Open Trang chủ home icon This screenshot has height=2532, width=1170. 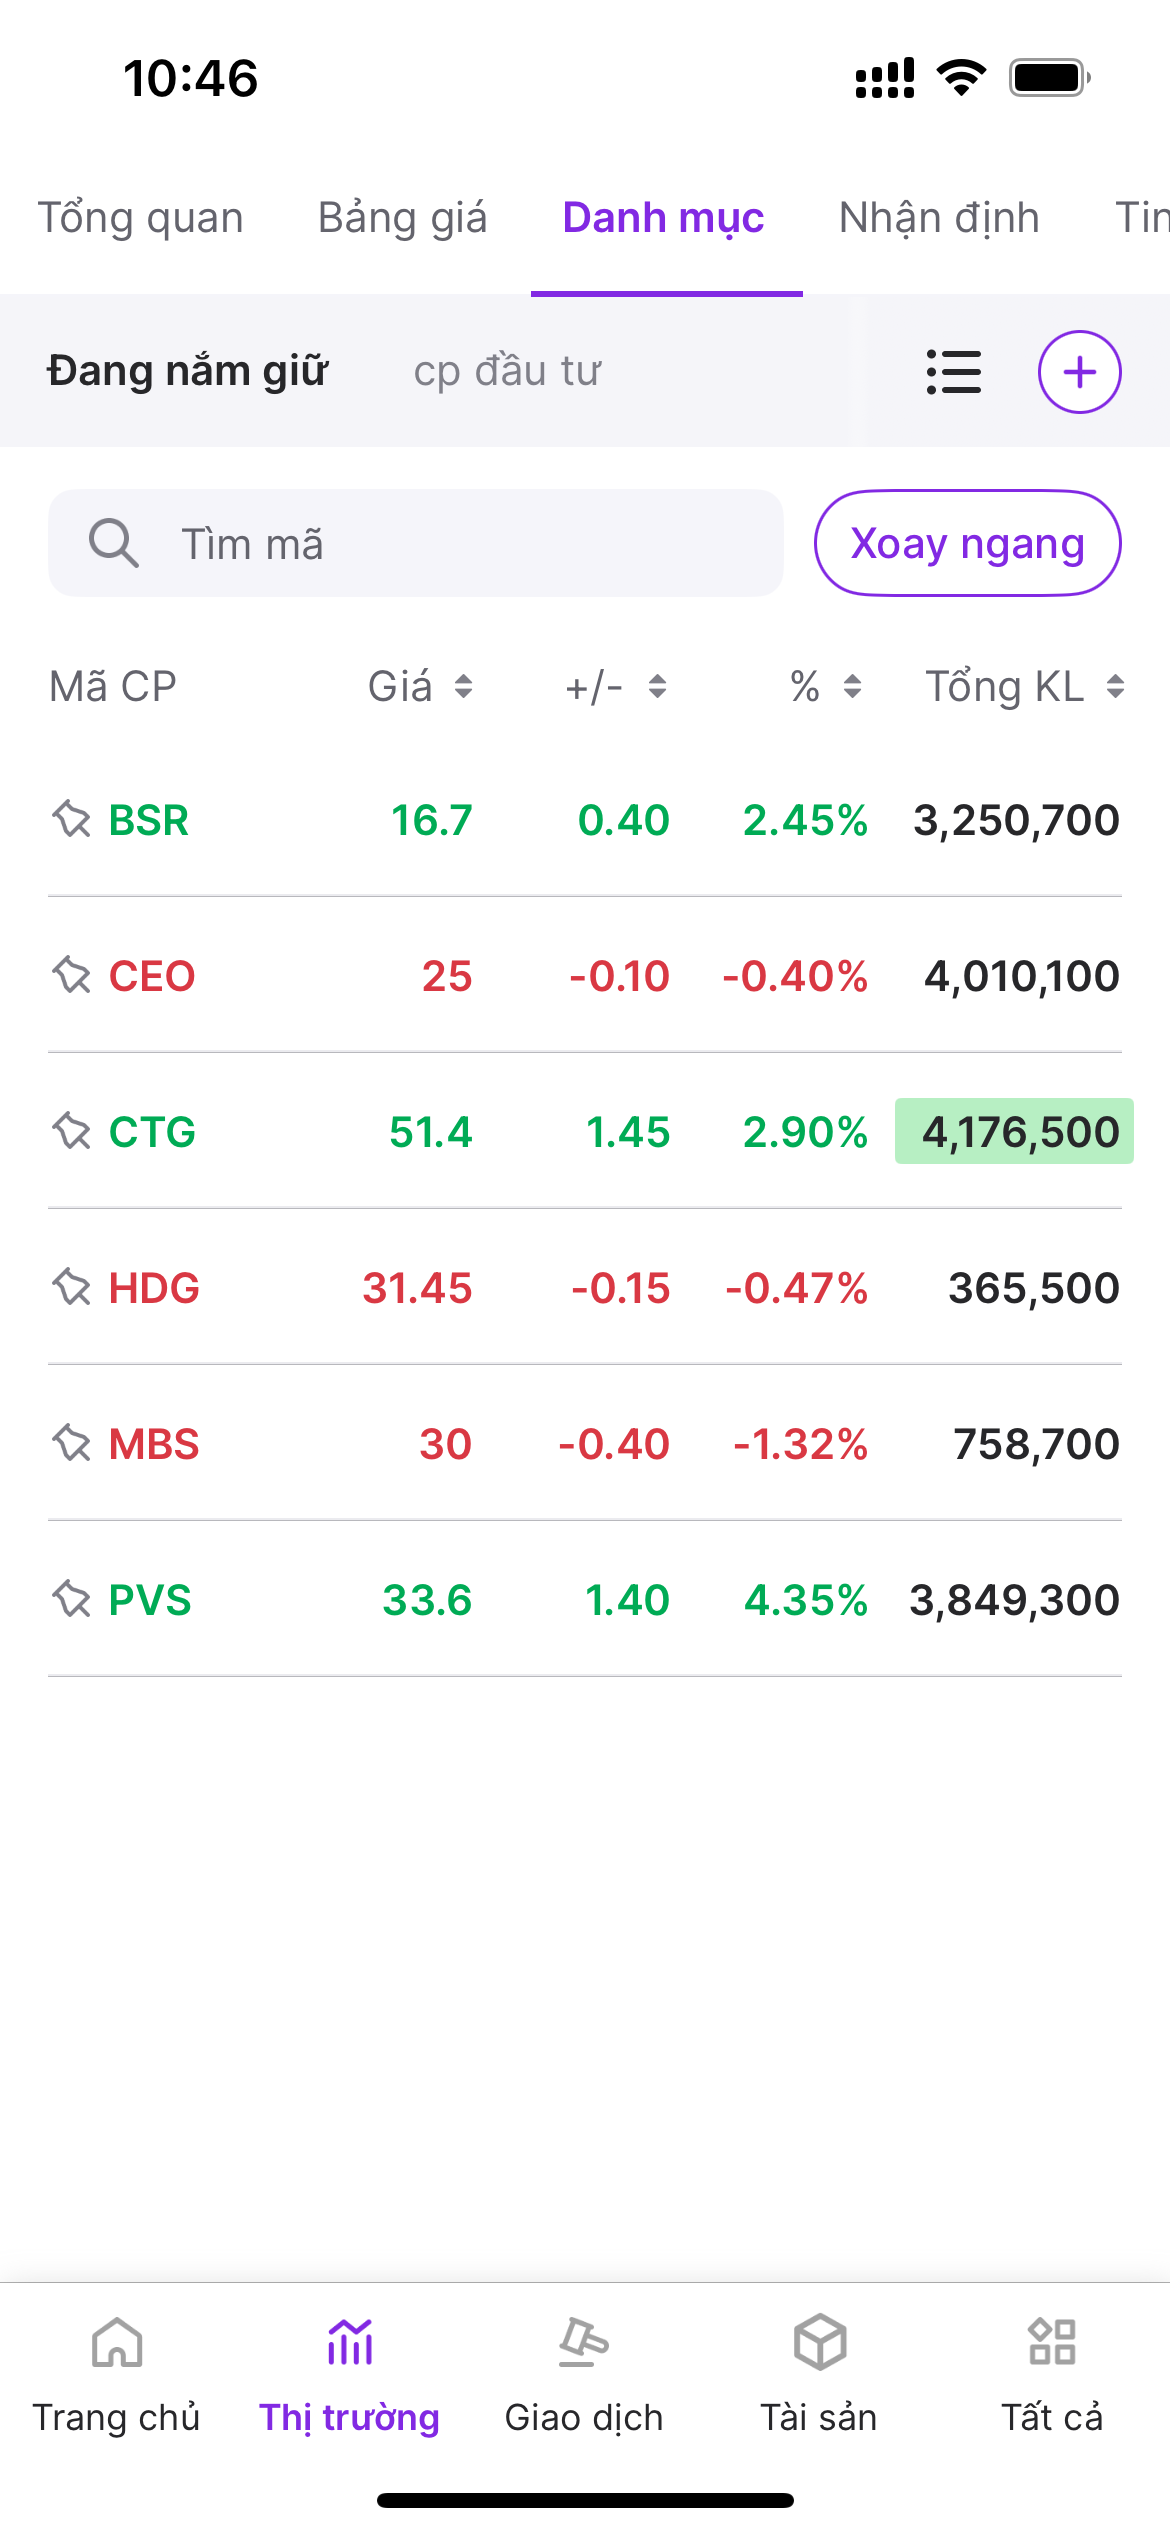pos(117,2343)
